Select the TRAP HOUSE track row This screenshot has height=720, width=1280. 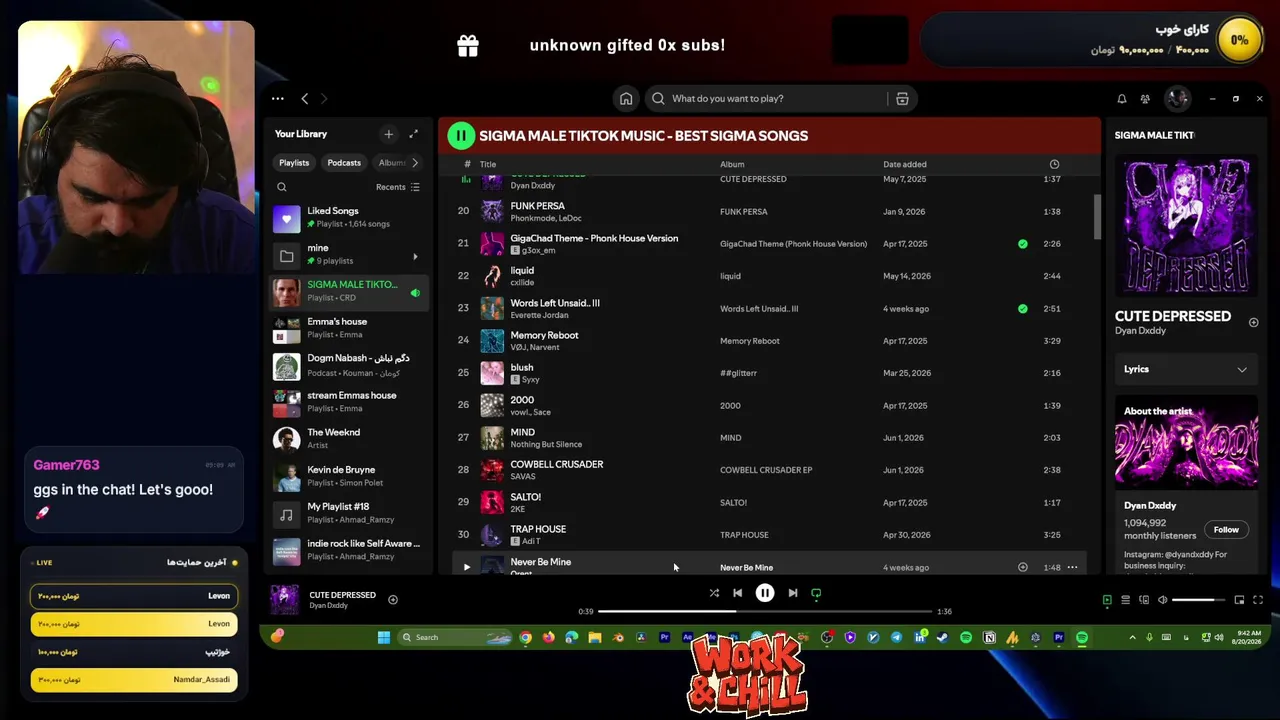770,535
